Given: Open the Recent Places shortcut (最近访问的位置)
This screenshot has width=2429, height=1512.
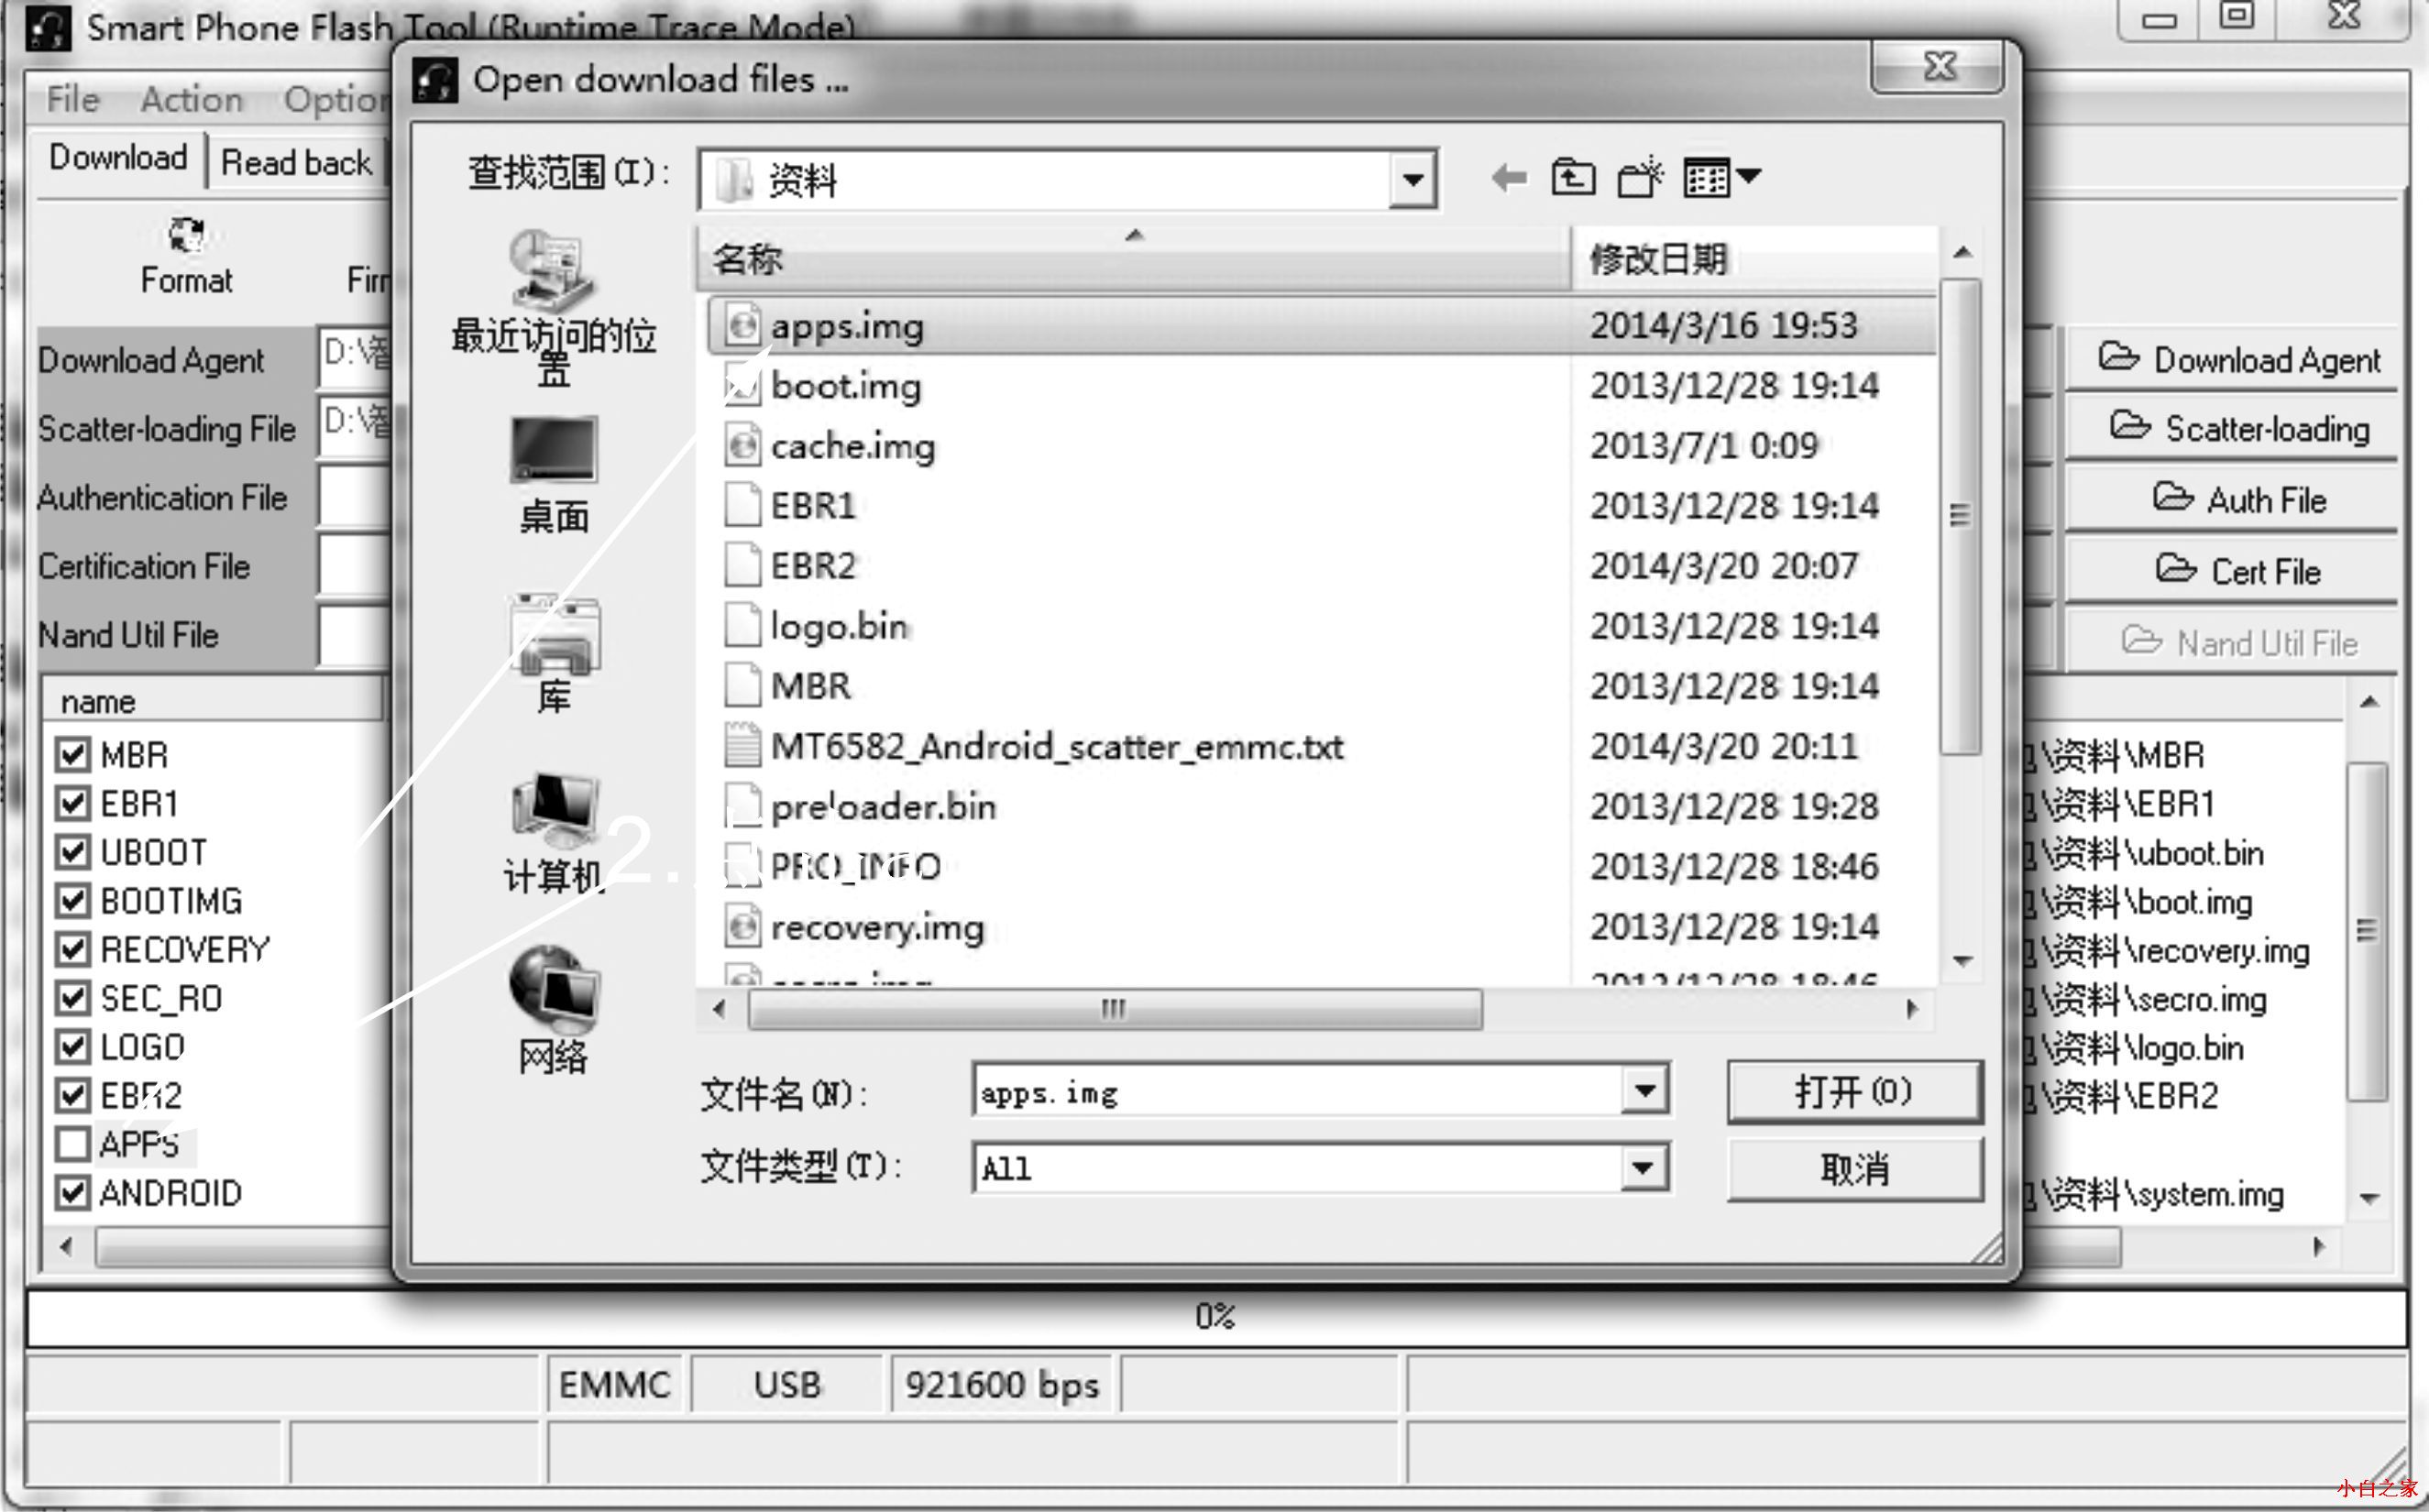Looking at the screenshot, I should tap(553, 308).
